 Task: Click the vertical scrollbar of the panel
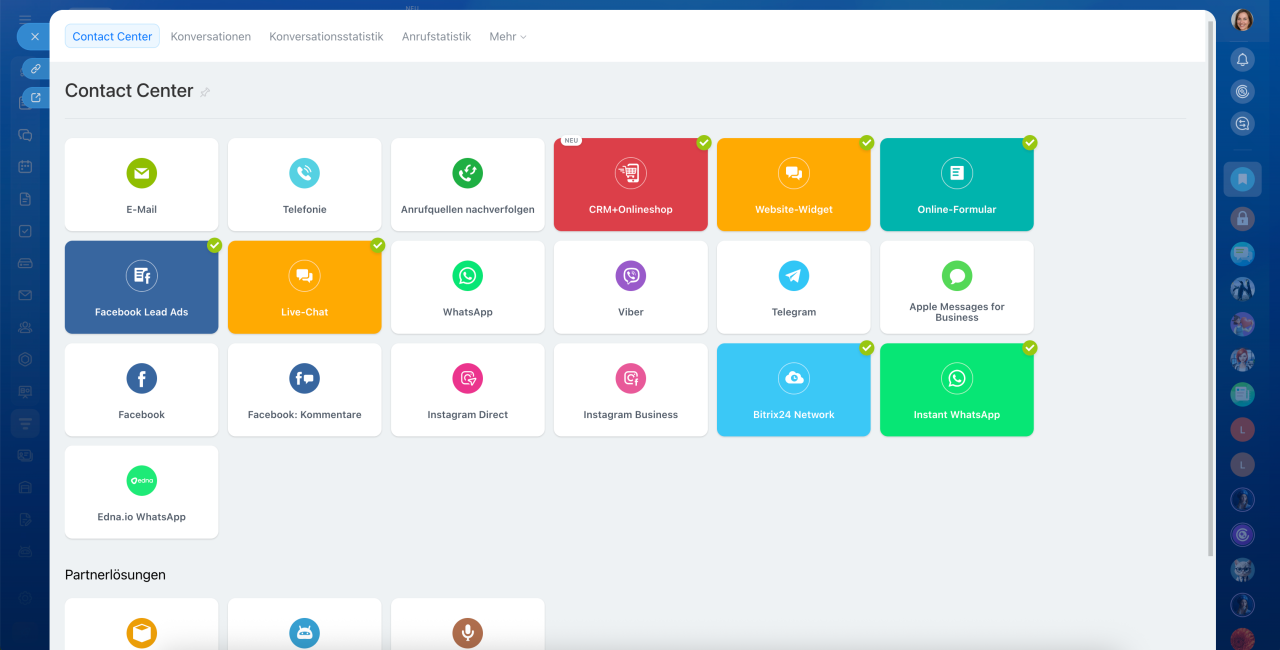pos(1211,288)
